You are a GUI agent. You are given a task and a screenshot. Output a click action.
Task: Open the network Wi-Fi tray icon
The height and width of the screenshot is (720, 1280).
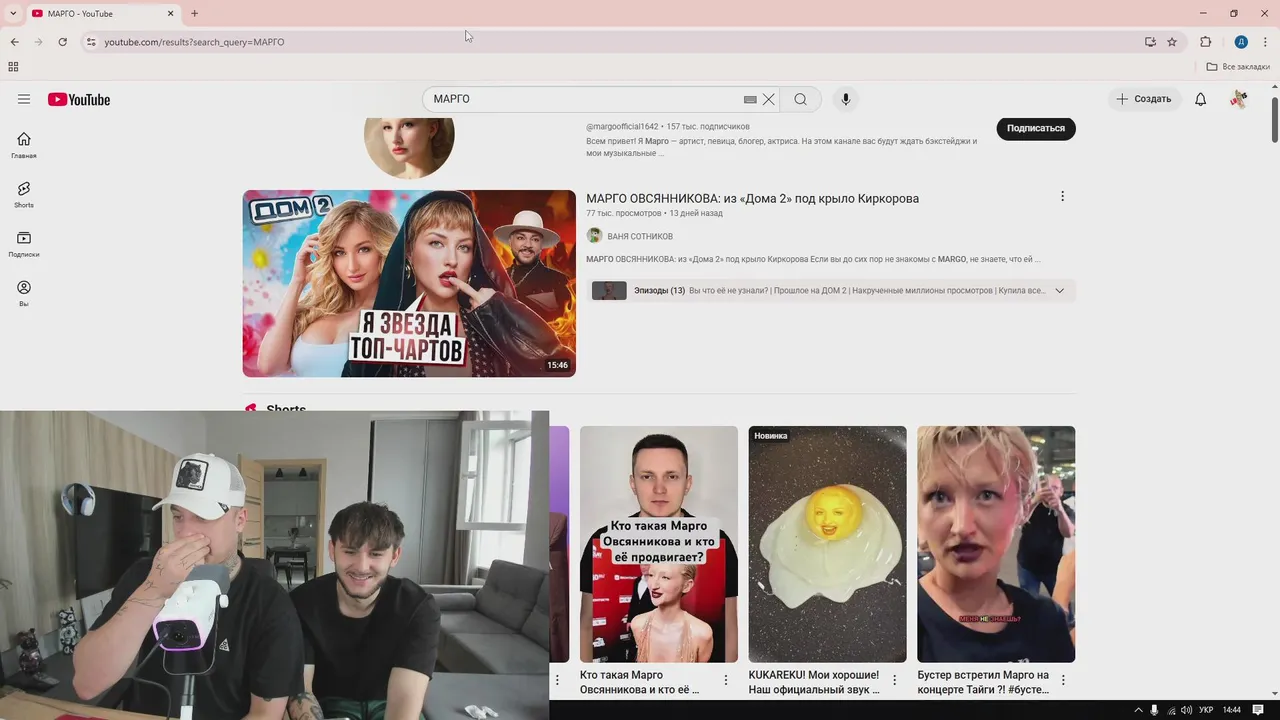click(x=1171, y=710)
